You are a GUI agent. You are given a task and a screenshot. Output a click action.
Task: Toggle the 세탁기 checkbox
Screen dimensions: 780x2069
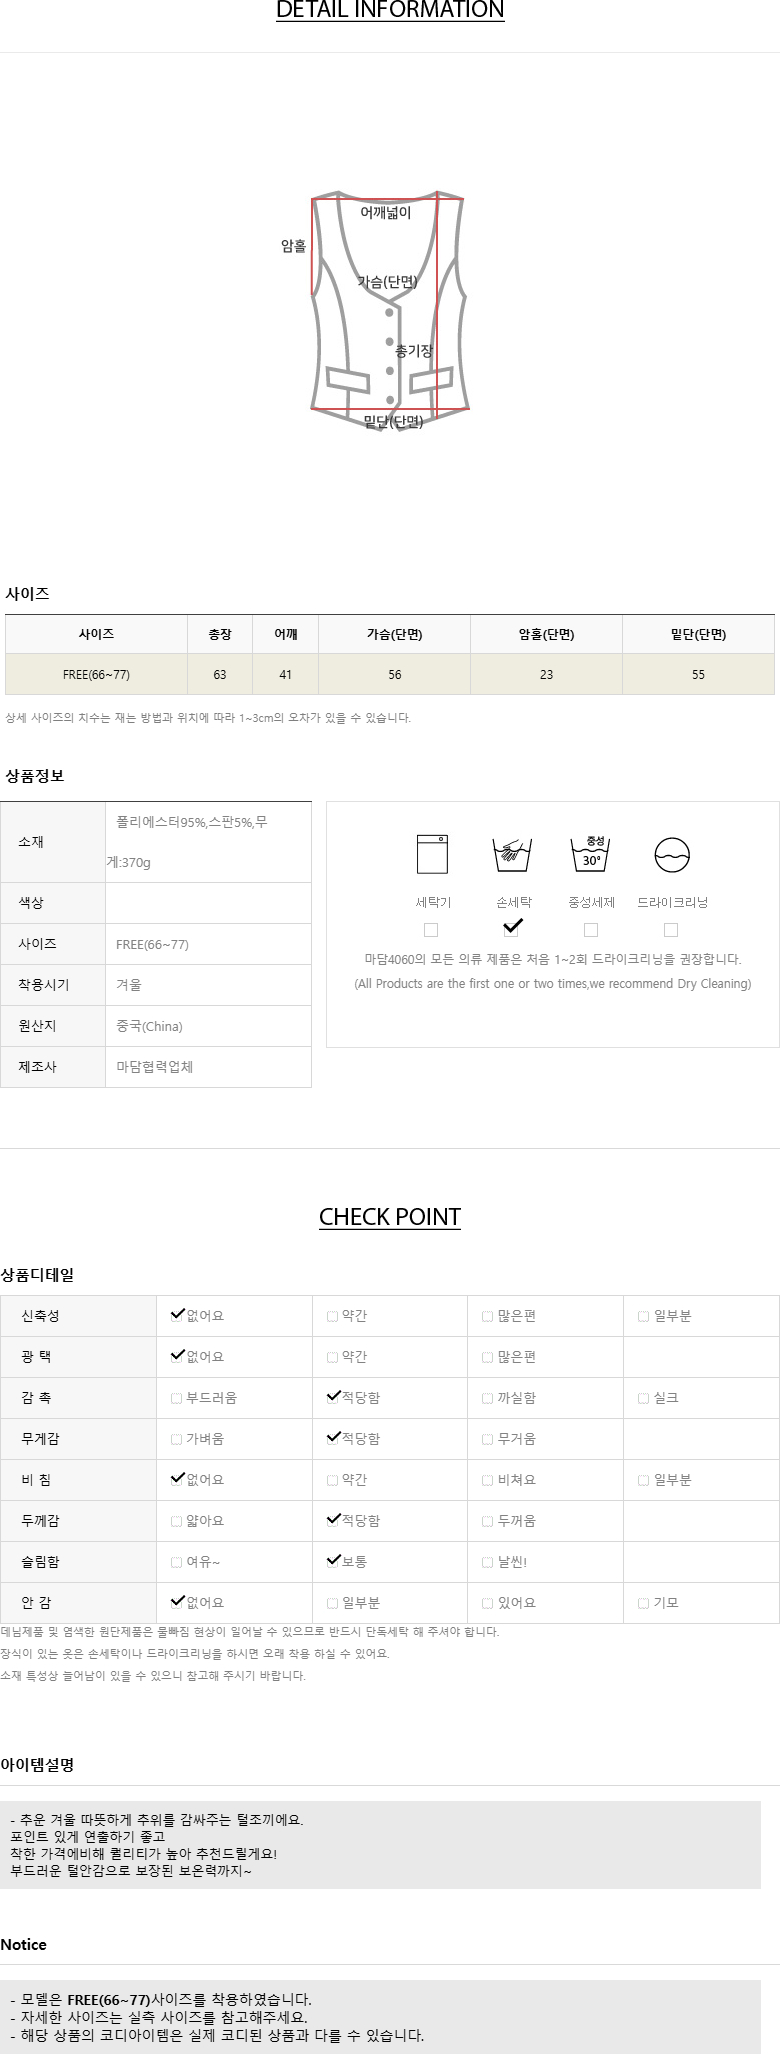pos(431,930)
